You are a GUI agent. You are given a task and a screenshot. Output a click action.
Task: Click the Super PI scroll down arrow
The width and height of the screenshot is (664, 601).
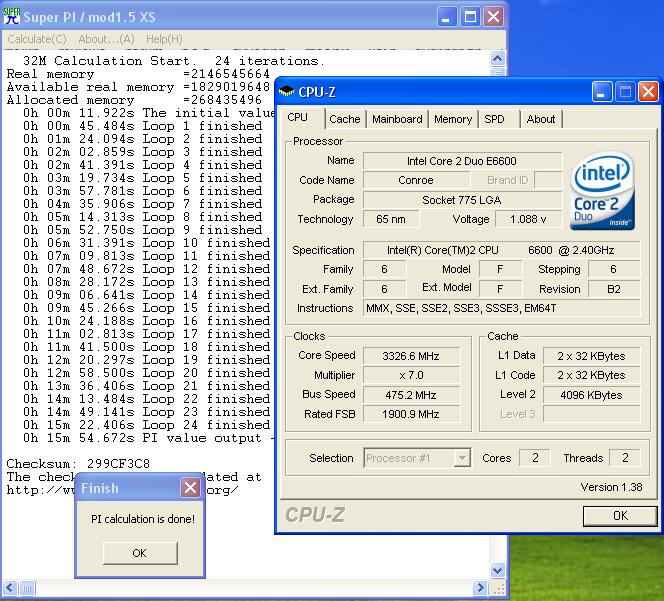coord(498,570)
